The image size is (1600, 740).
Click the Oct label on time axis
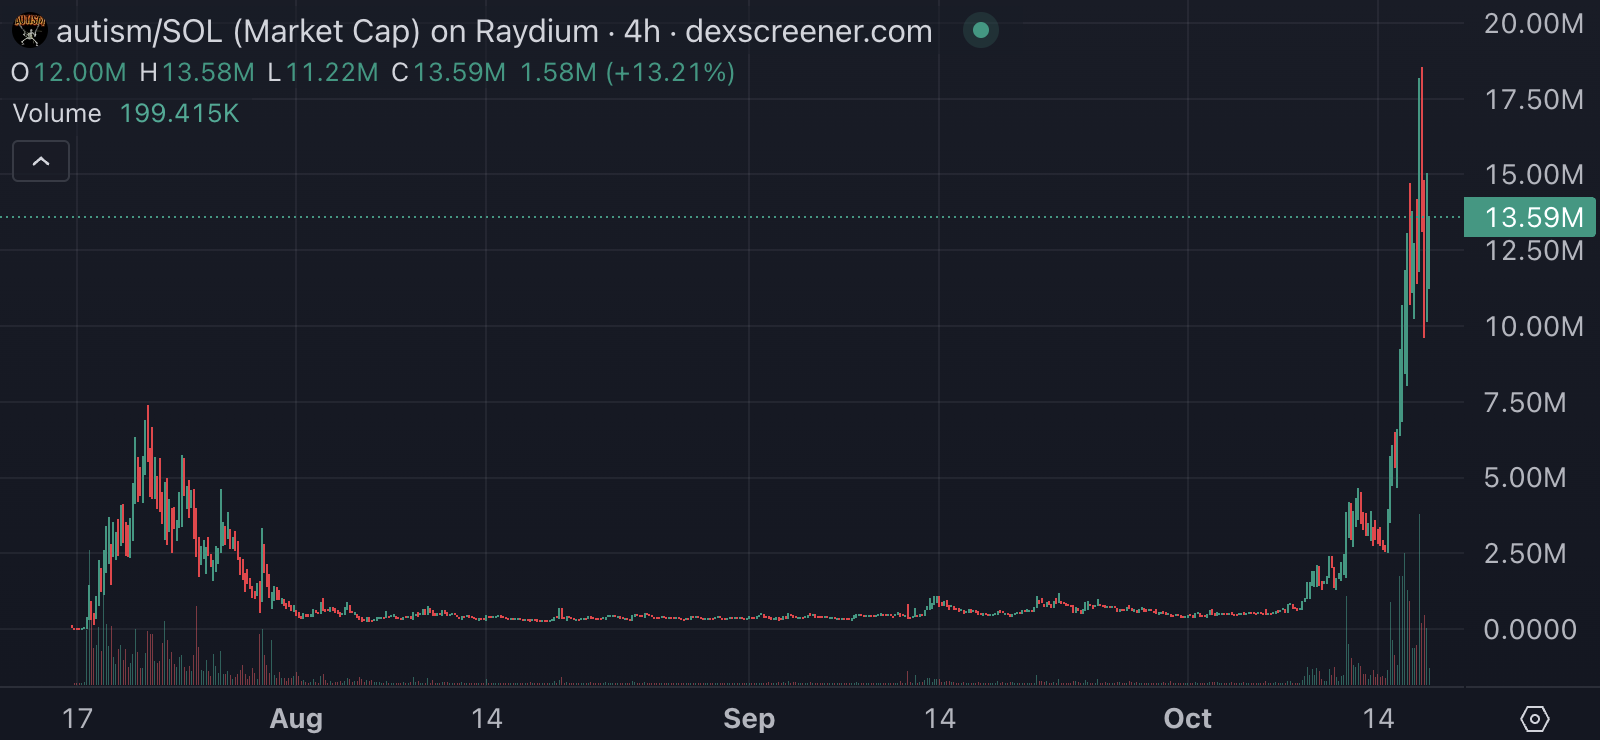click(1187, 718)
